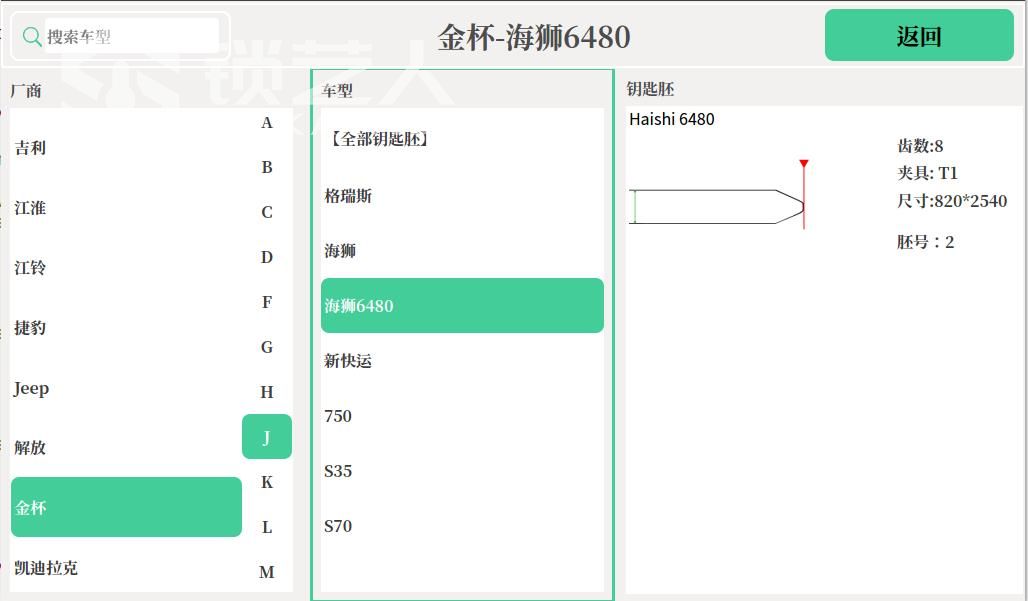This screenshot has height=601, width=1028.
Task: Click the 夹具: T1 clamp text
Action: pyautogui.click(x=927, y=173)
